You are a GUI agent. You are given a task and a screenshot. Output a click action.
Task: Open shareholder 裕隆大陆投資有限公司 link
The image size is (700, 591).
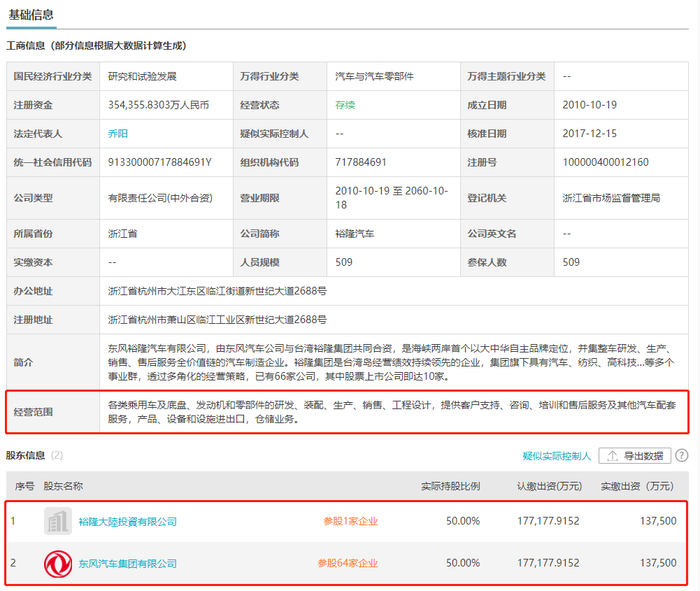[128, 521]
